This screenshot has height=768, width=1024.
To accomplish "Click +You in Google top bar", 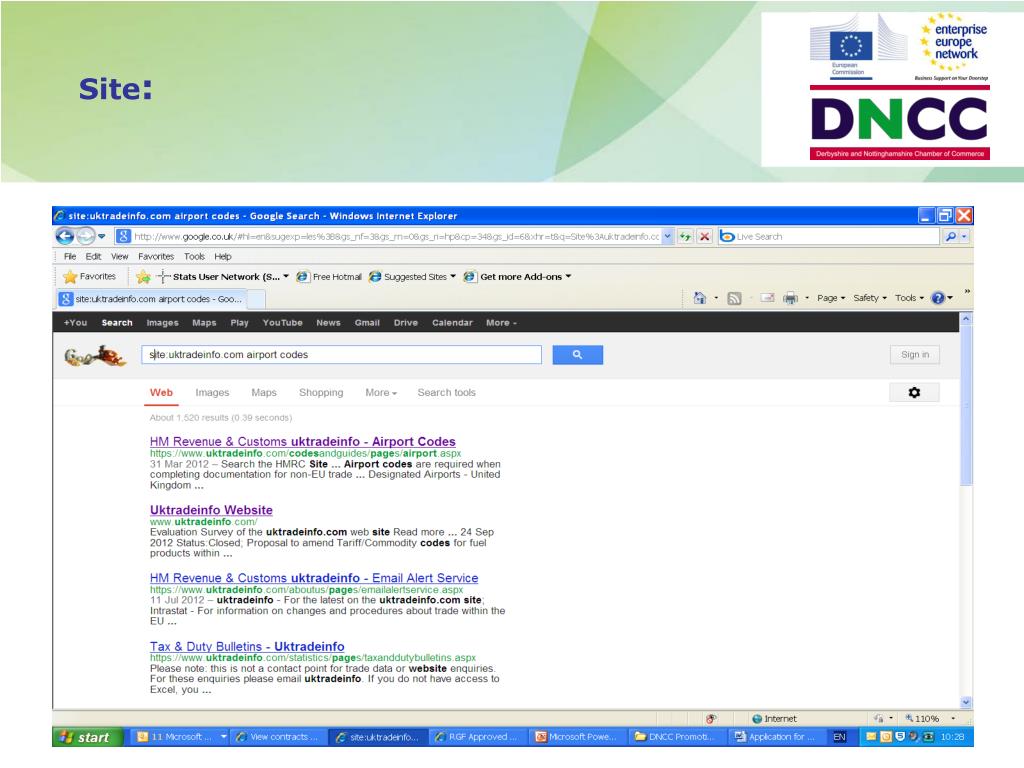I will click(x=75, y=323).
